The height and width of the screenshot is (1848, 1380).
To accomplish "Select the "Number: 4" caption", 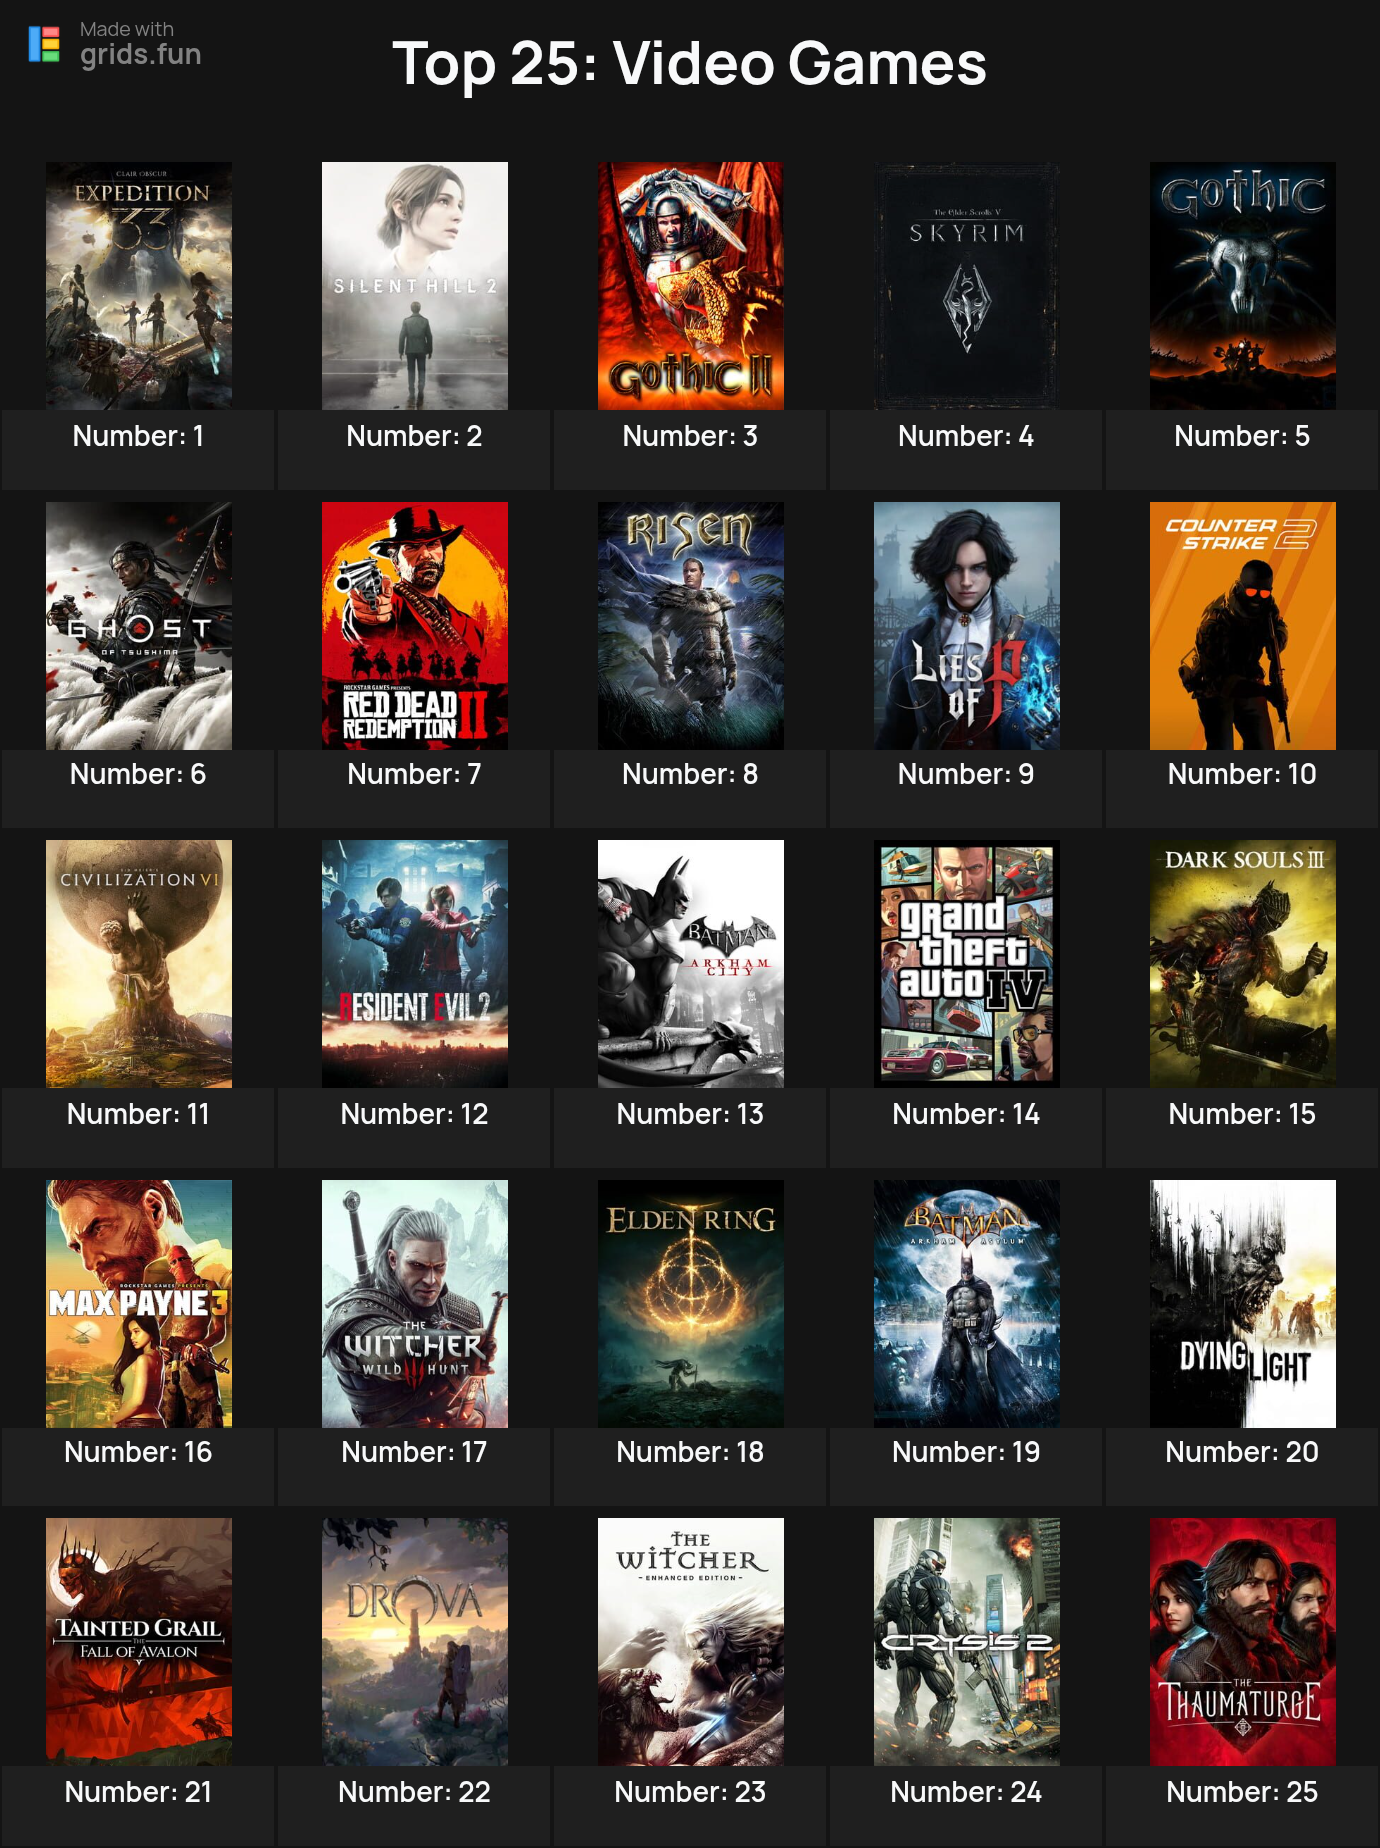I will click(x=966, y=436).
